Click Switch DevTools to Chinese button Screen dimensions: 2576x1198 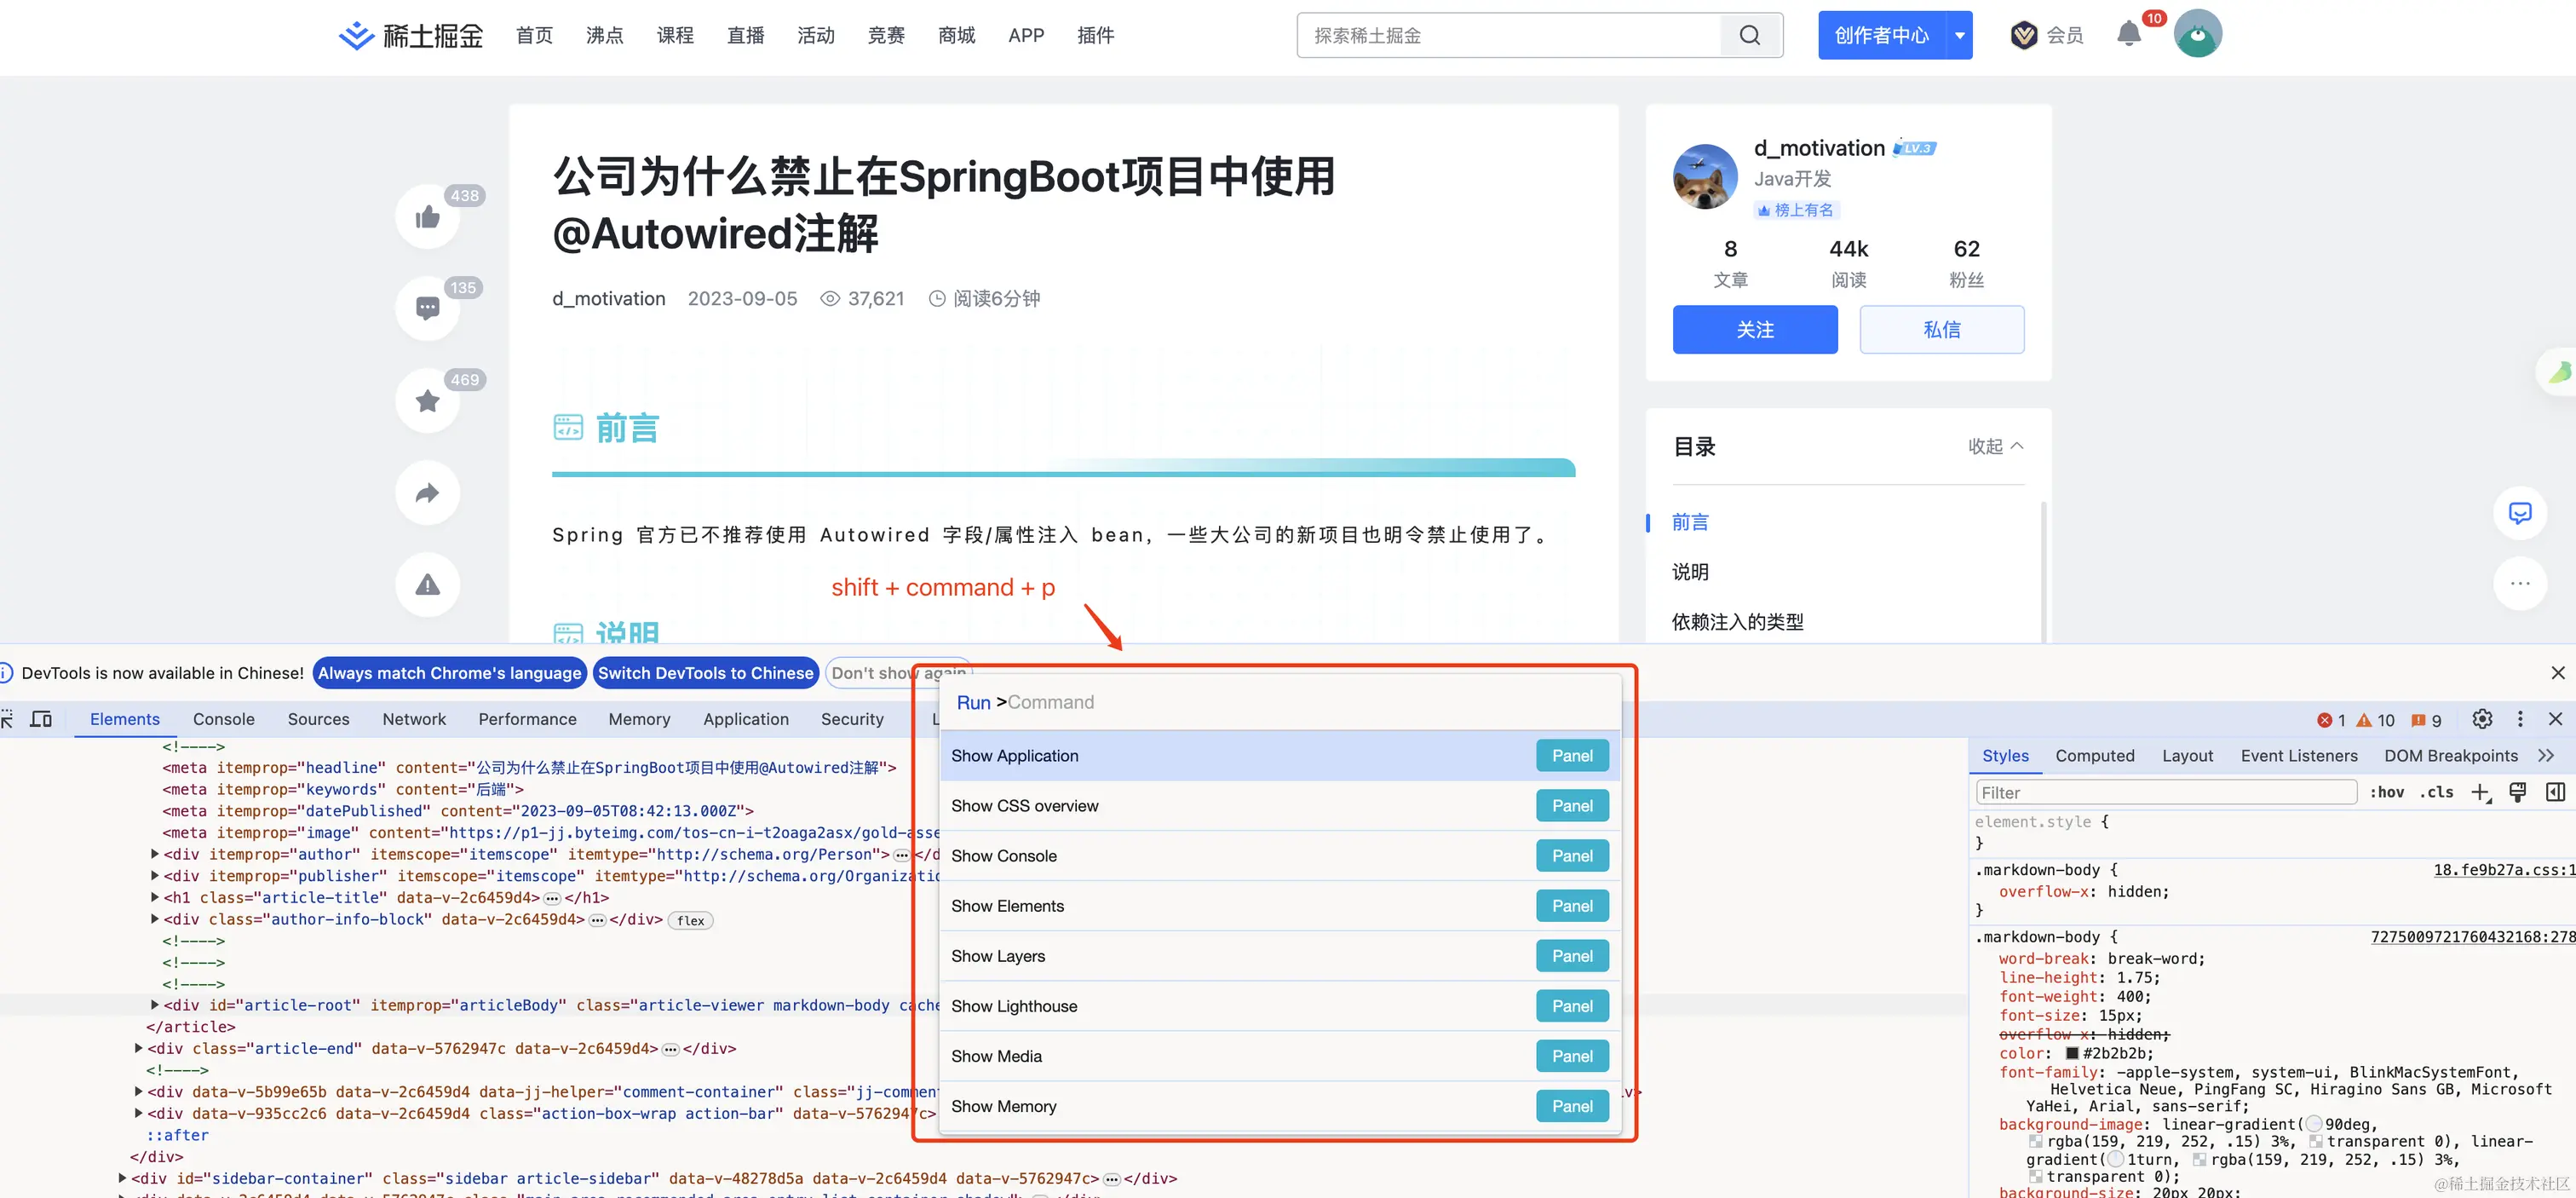(705, 673)
